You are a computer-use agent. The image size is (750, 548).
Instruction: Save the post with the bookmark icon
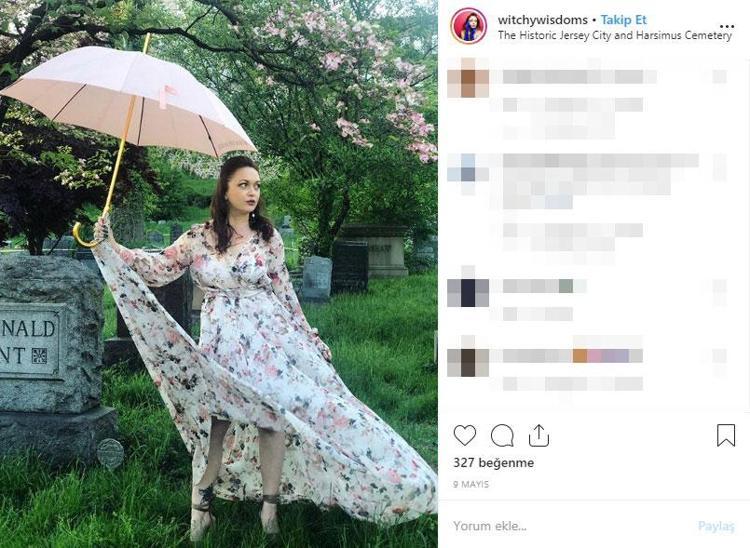[x=726, y=435]
